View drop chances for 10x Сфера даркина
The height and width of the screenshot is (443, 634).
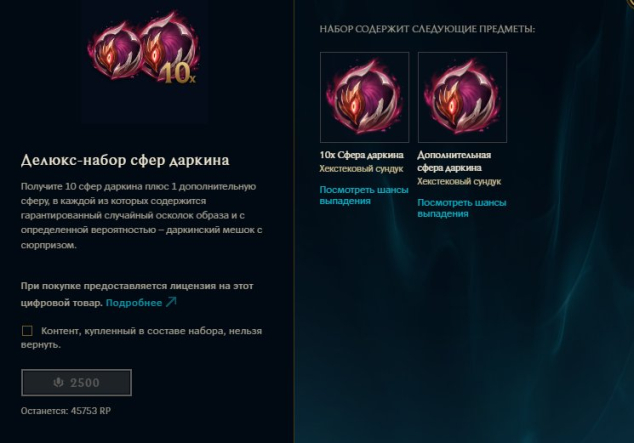(364, 195)
